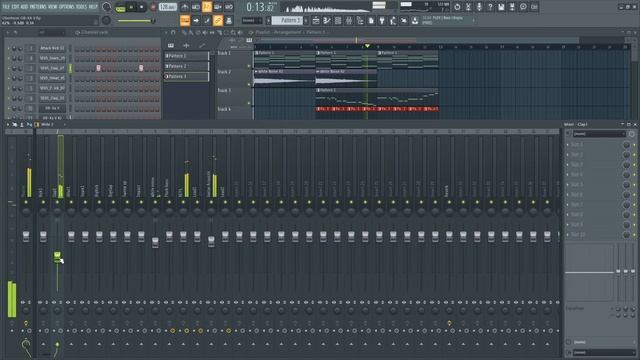Open the mixer view icon

pos(349,20)
